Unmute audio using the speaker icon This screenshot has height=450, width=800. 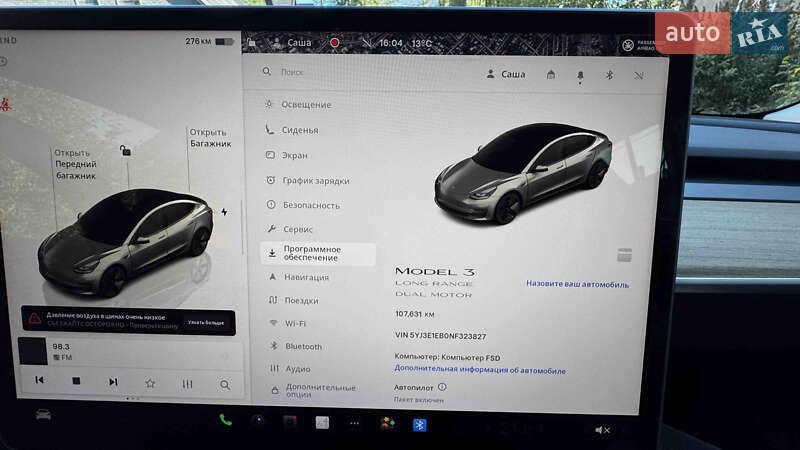point(602,430)
